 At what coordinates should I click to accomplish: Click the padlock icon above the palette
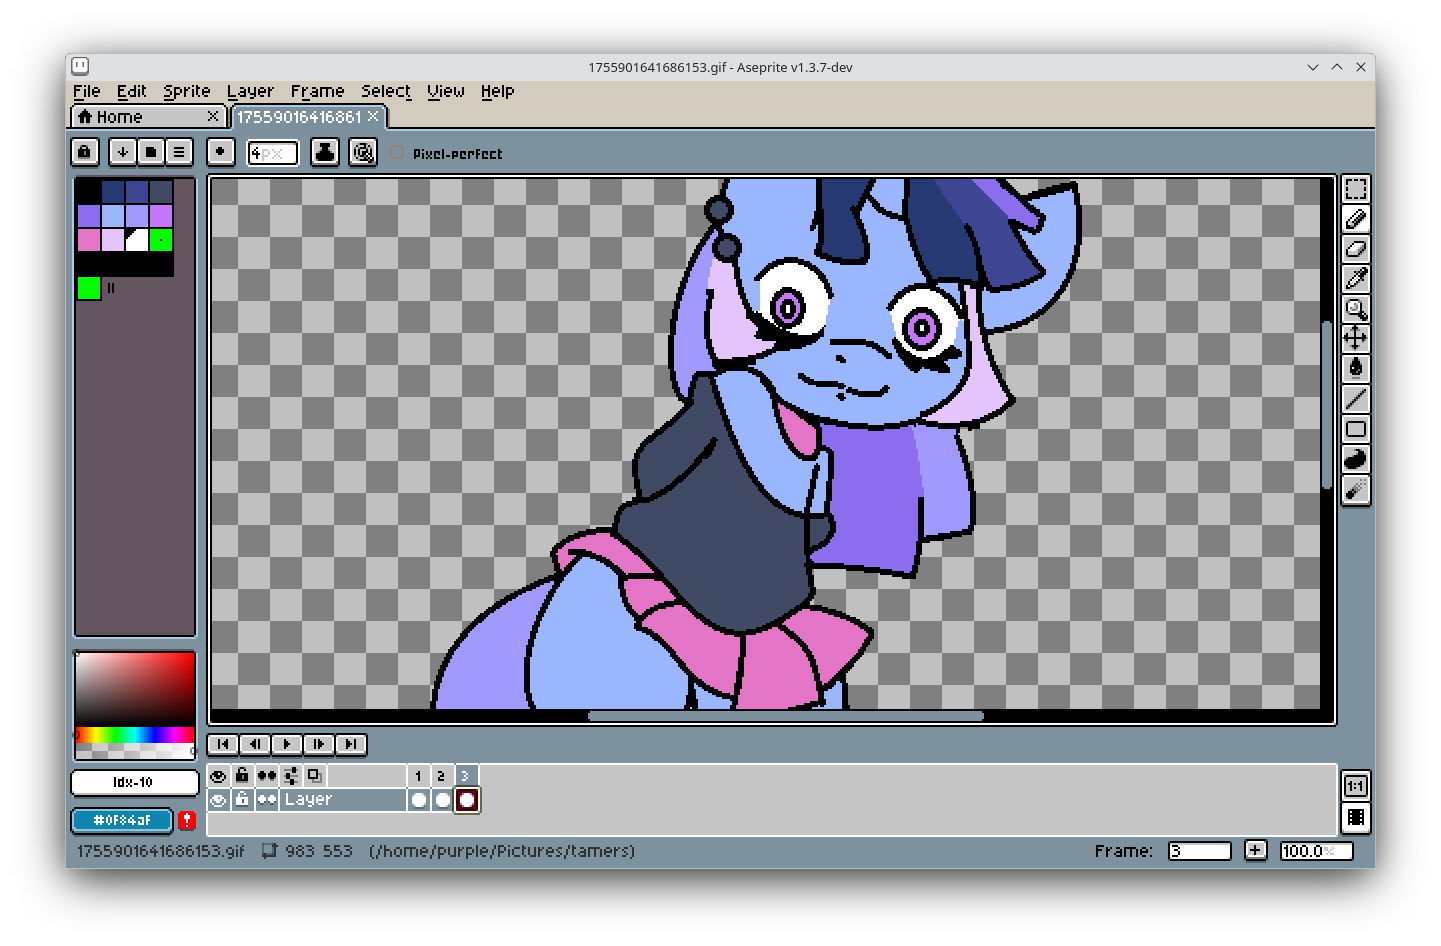(85, 152)
